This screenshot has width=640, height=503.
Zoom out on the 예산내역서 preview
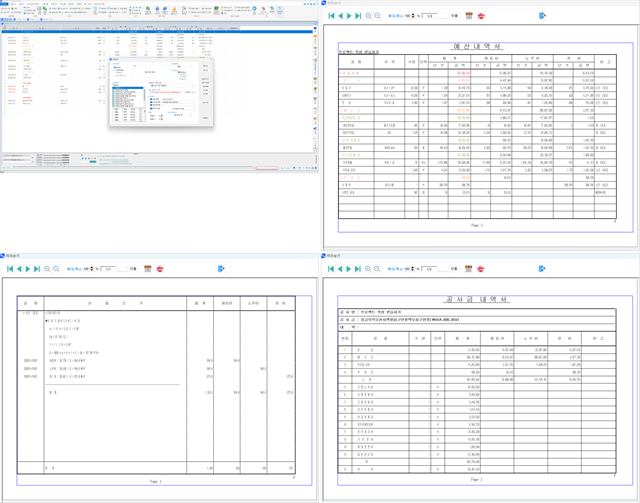(377, 16)
